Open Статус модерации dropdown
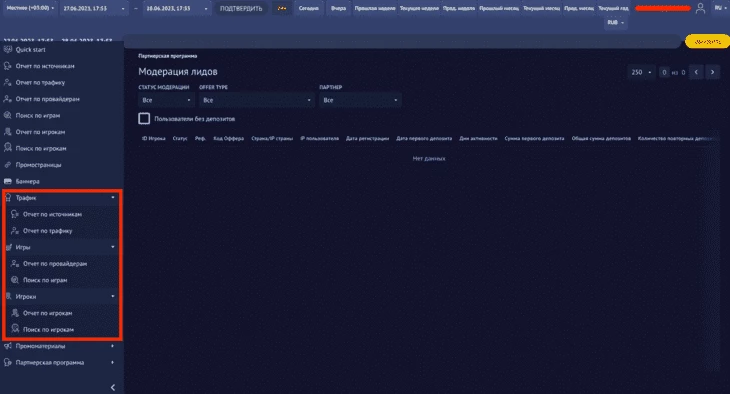Viewport: 730px width, 394px height. click(x=166, y=100)
